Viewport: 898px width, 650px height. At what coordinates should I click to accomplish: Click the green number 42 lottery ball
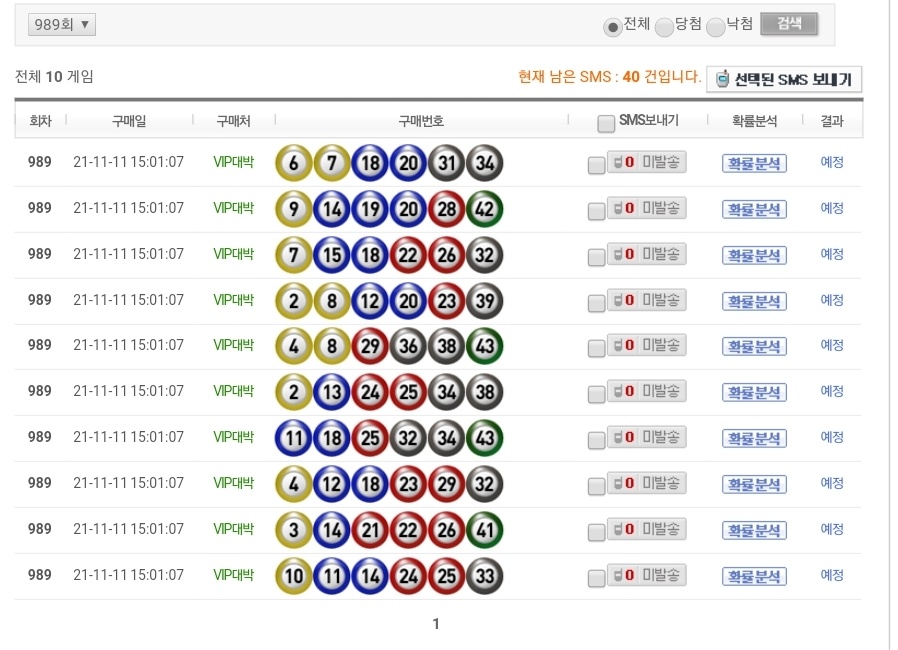coord(485,209)
